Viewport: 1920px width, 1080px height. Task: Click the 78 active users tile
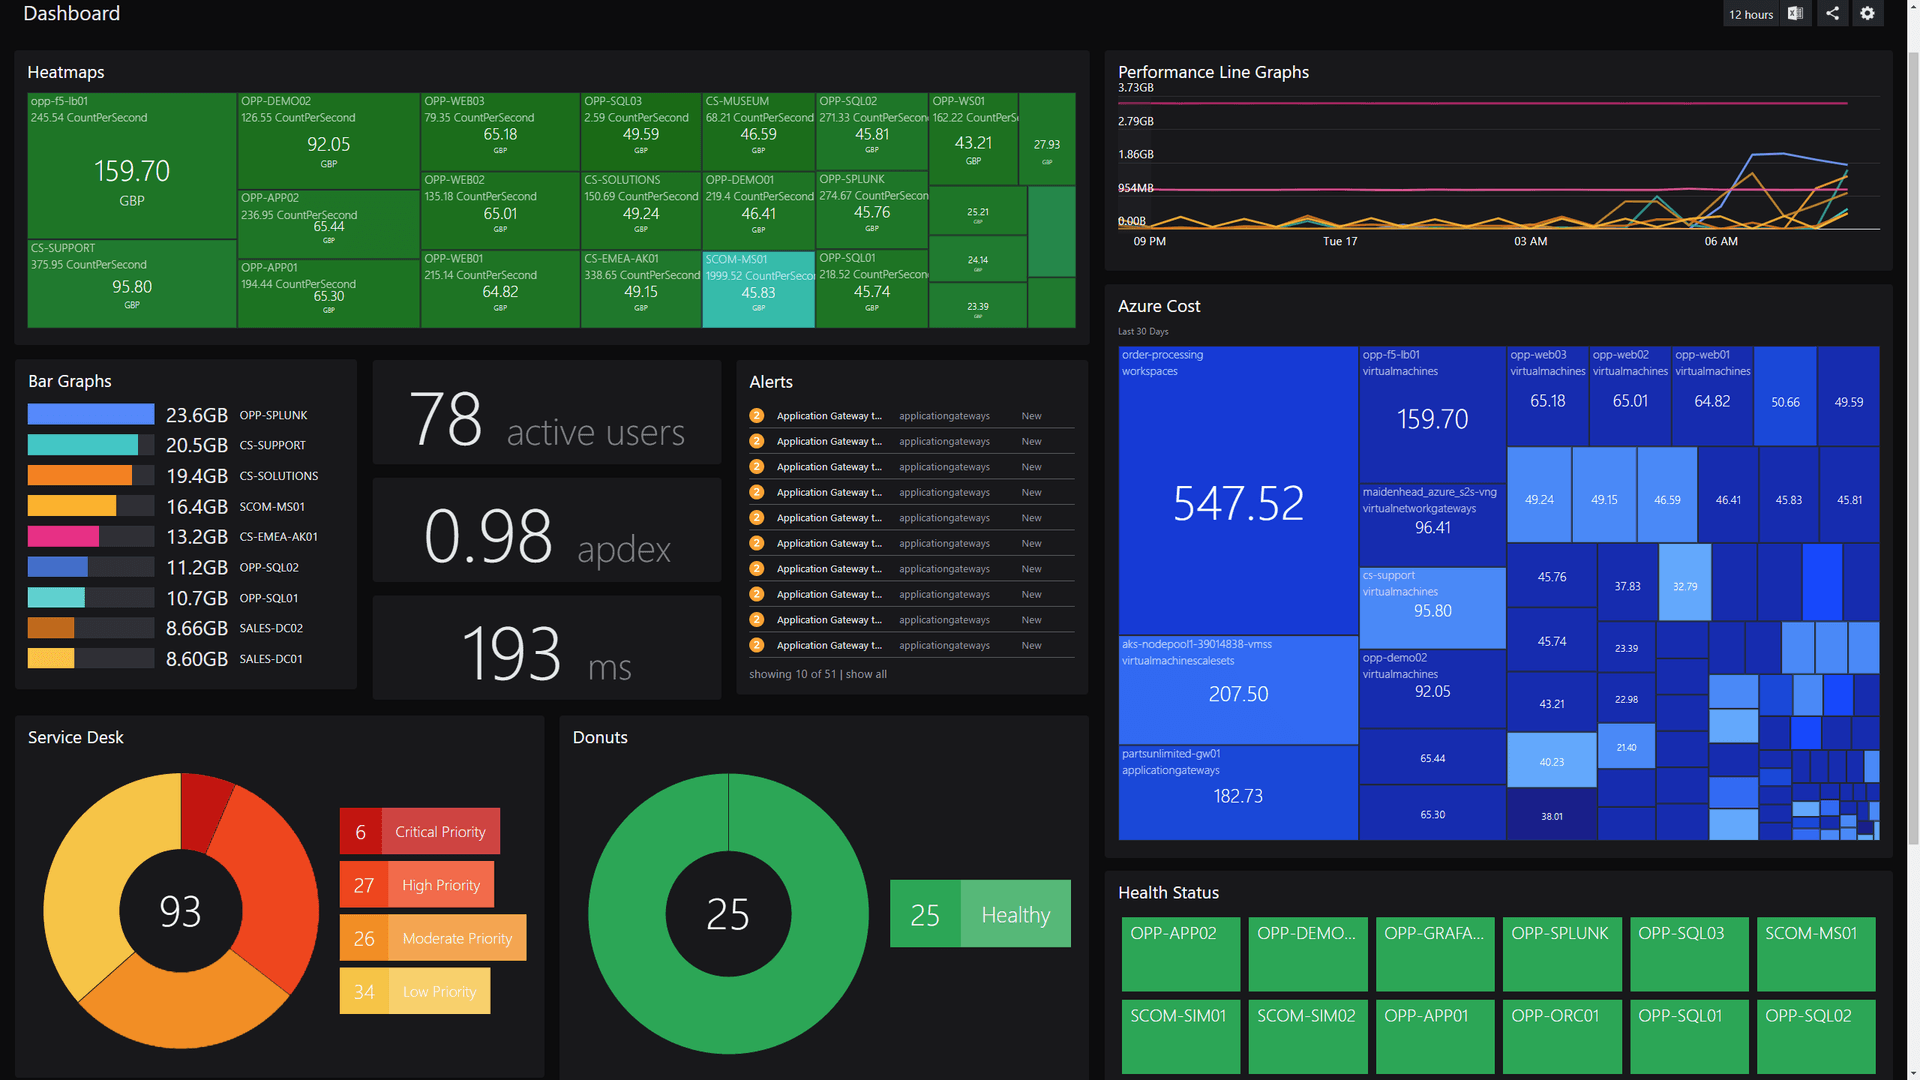tap(546, 413)
